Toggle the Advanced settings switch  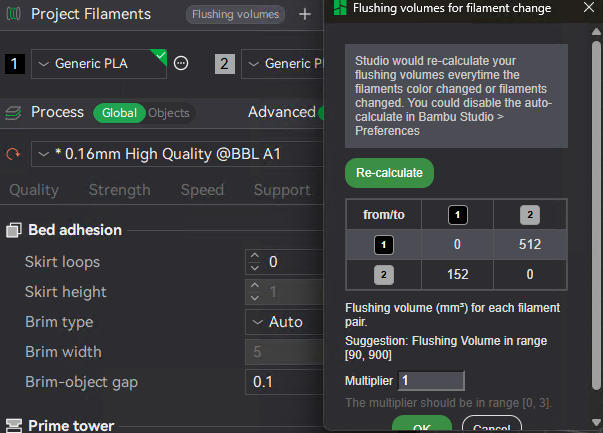click(322, 113)
